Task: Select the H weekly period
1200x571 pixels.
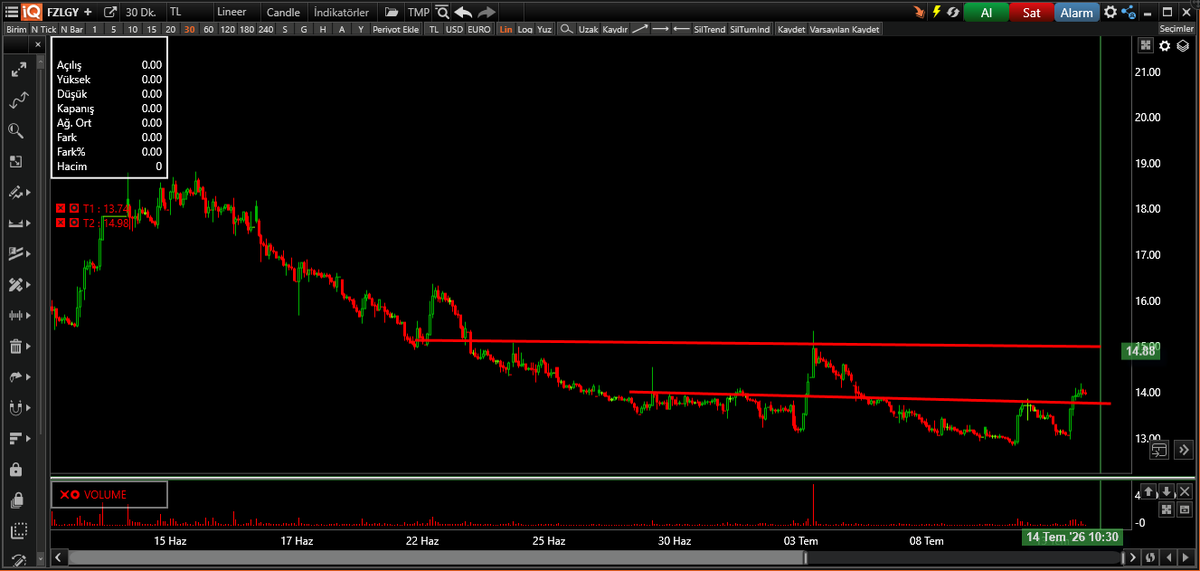Action: [x=322, y=30]
